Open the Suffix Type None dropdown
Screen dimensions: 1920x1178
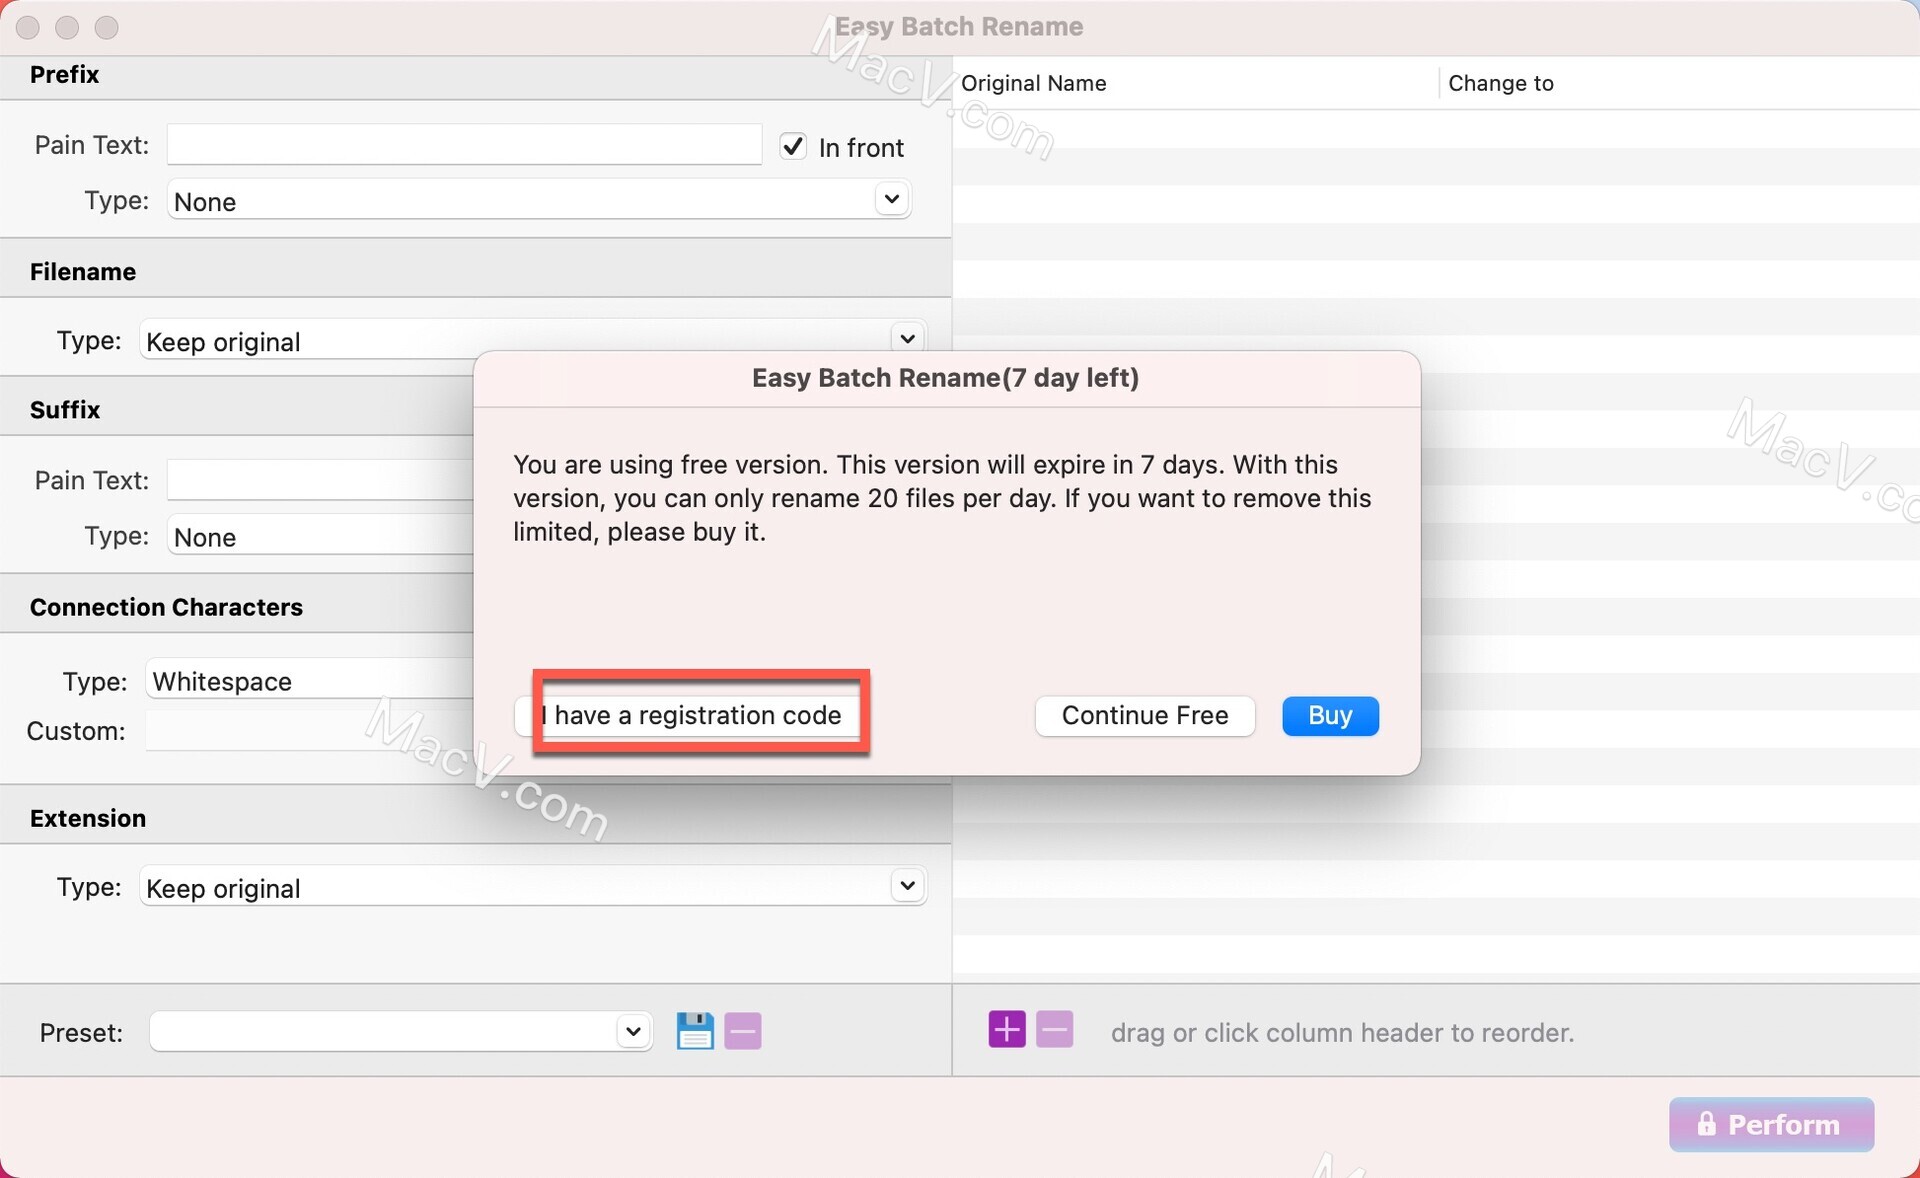click(320, 536)
